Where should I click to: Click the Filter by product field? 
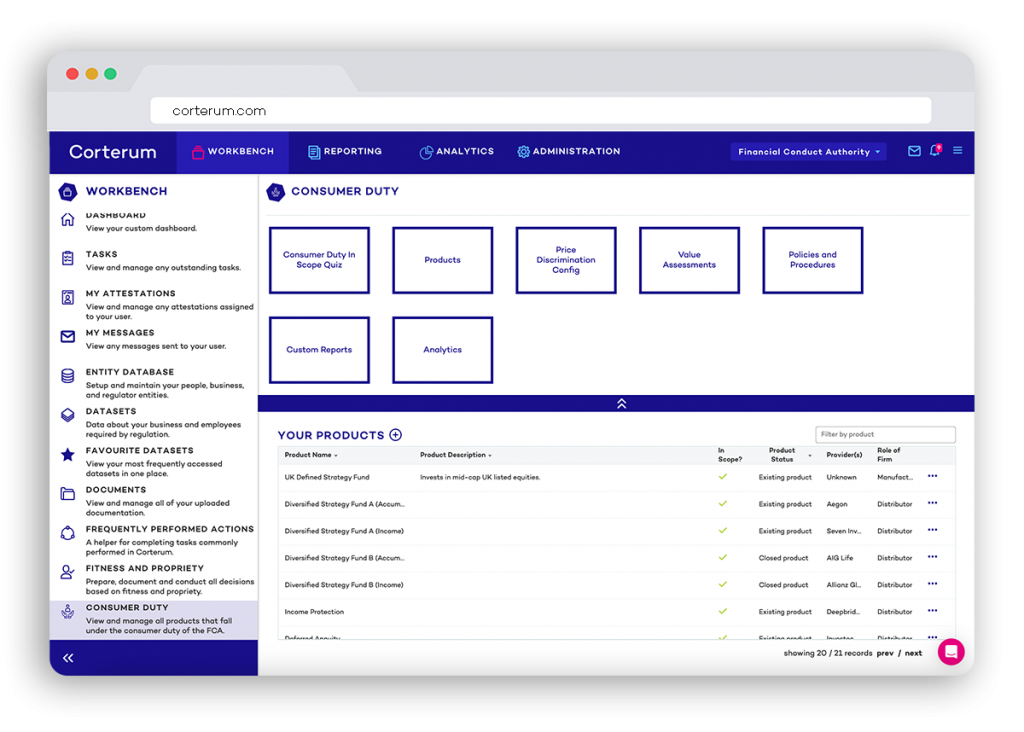pos(886,434)
